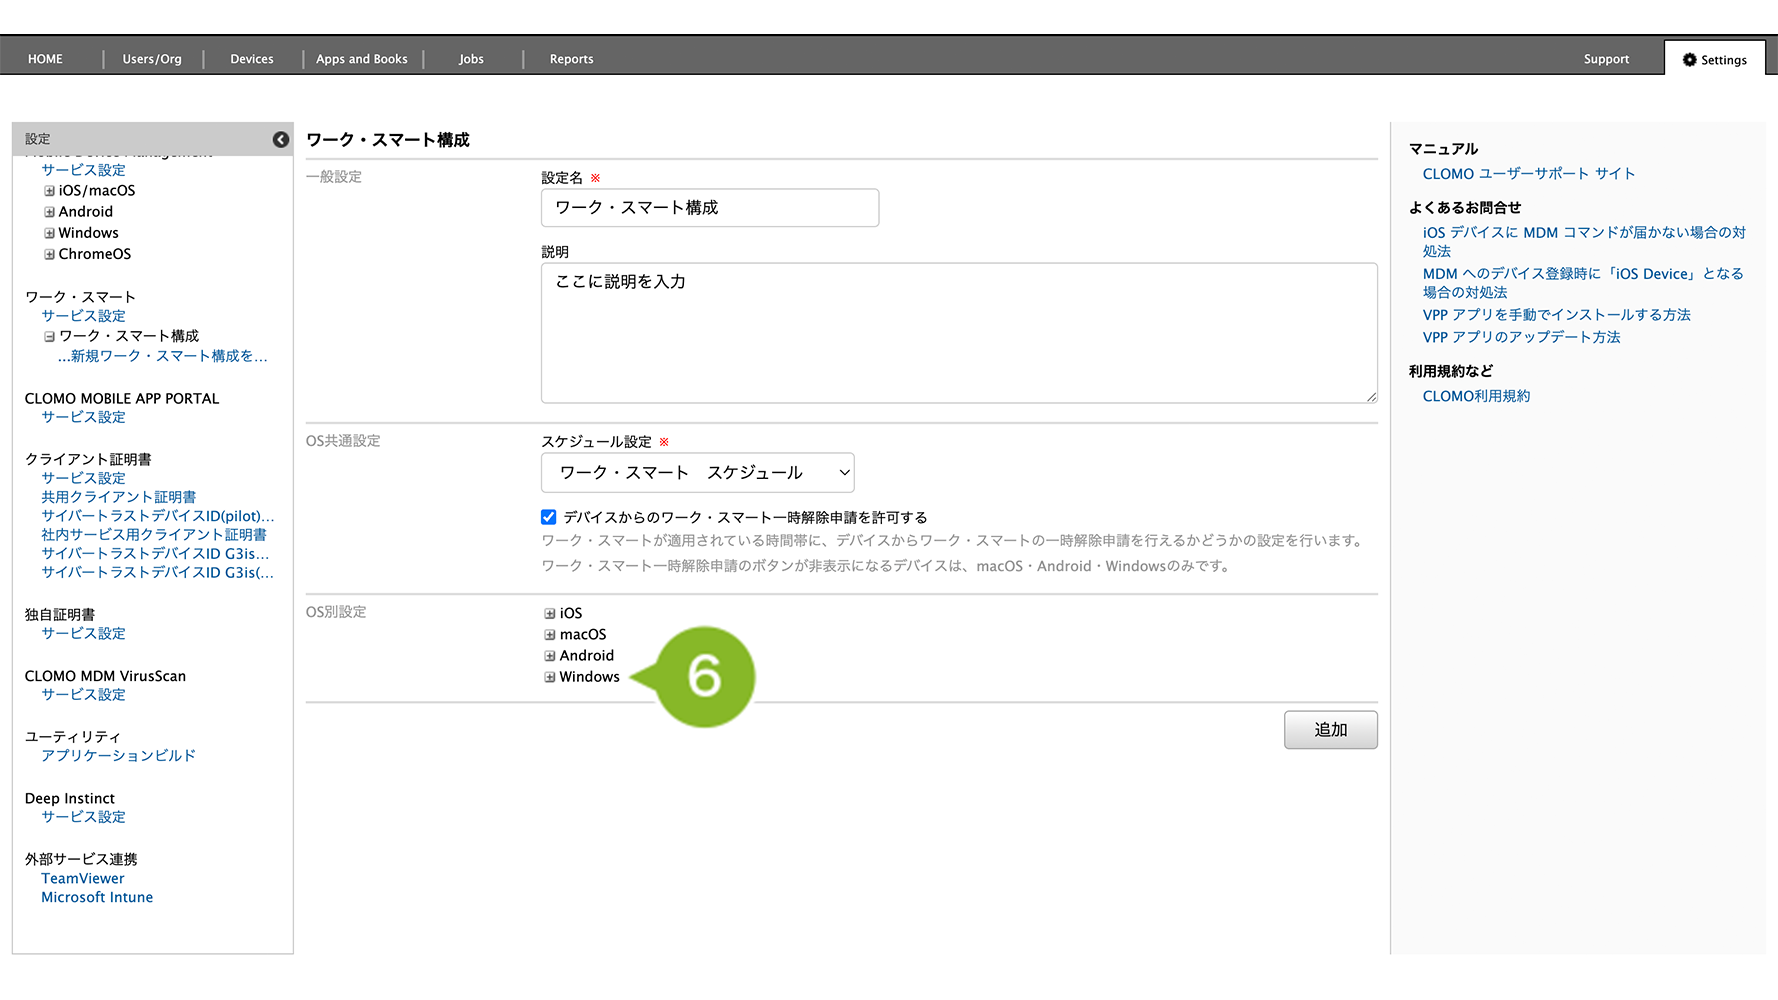
Task: Open Settings tab with gear icon
Action: [x=1714, y=60]
